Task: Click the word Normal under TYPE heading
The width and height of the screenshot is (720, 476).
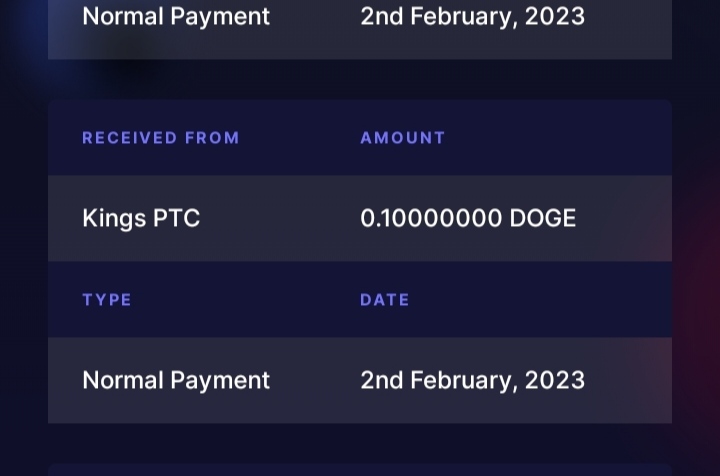Action: coord(123,380)
